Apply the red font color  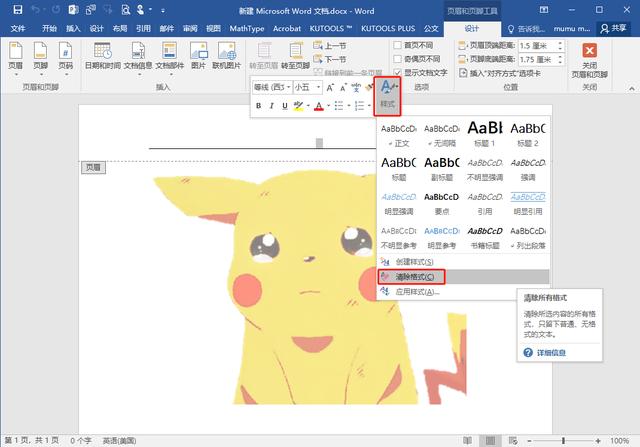click(x=319, y=106)
